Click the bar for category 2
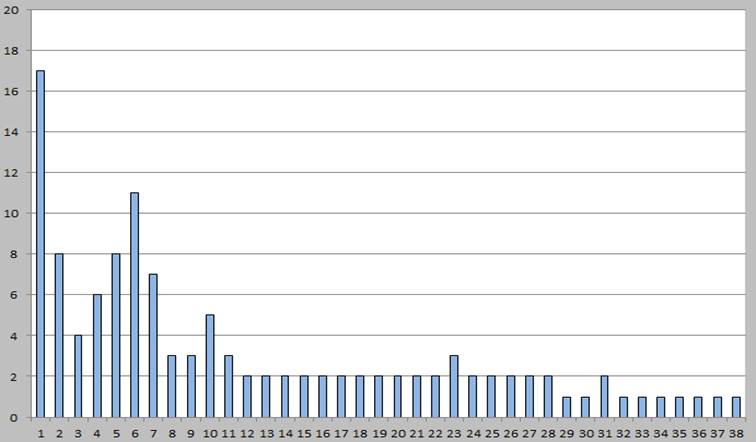The width and height of the screenshot is (756, 442). pos(59,336)
